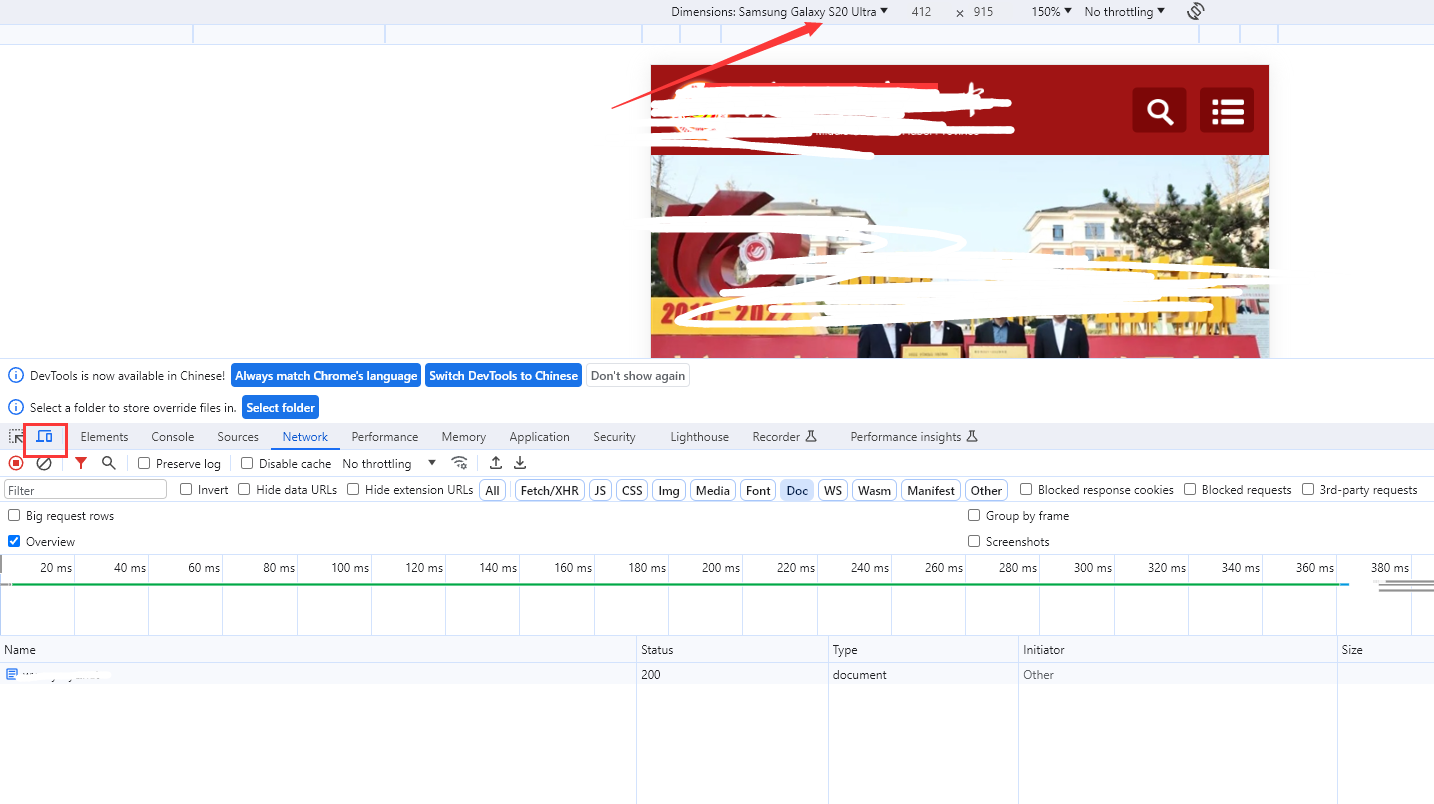
Task: Open the Lighthouse tab
Action: [699, 437]
